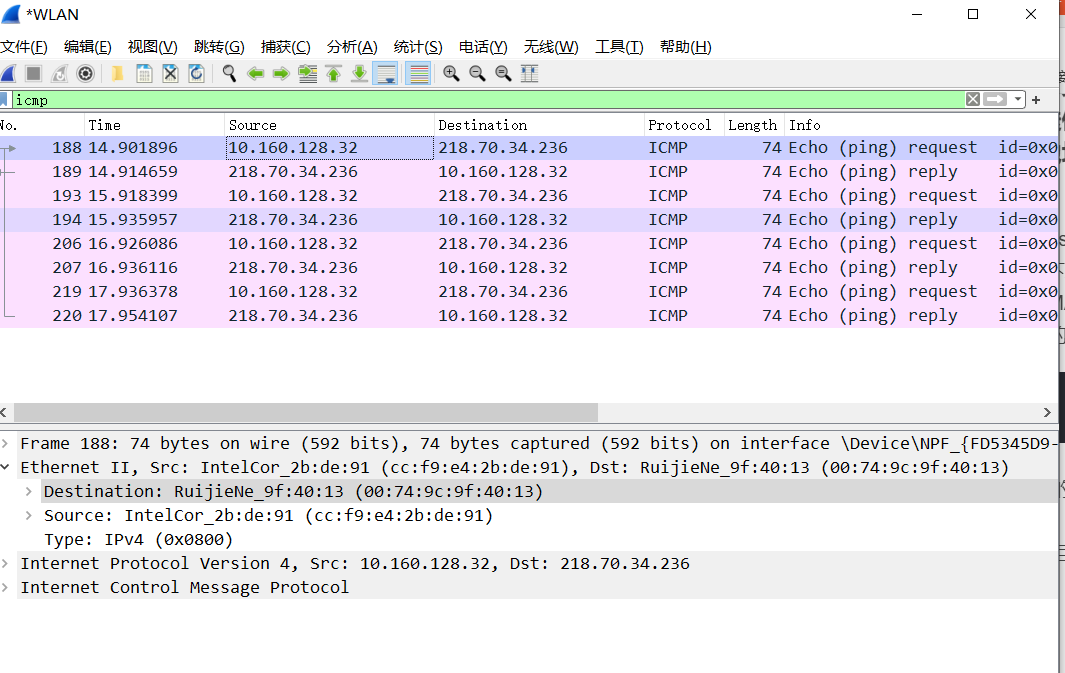Image resolution: width=1065 pixels, height=673 pixels.
Task: Sort by Destination column header
Action: click(x=539, y=125)
